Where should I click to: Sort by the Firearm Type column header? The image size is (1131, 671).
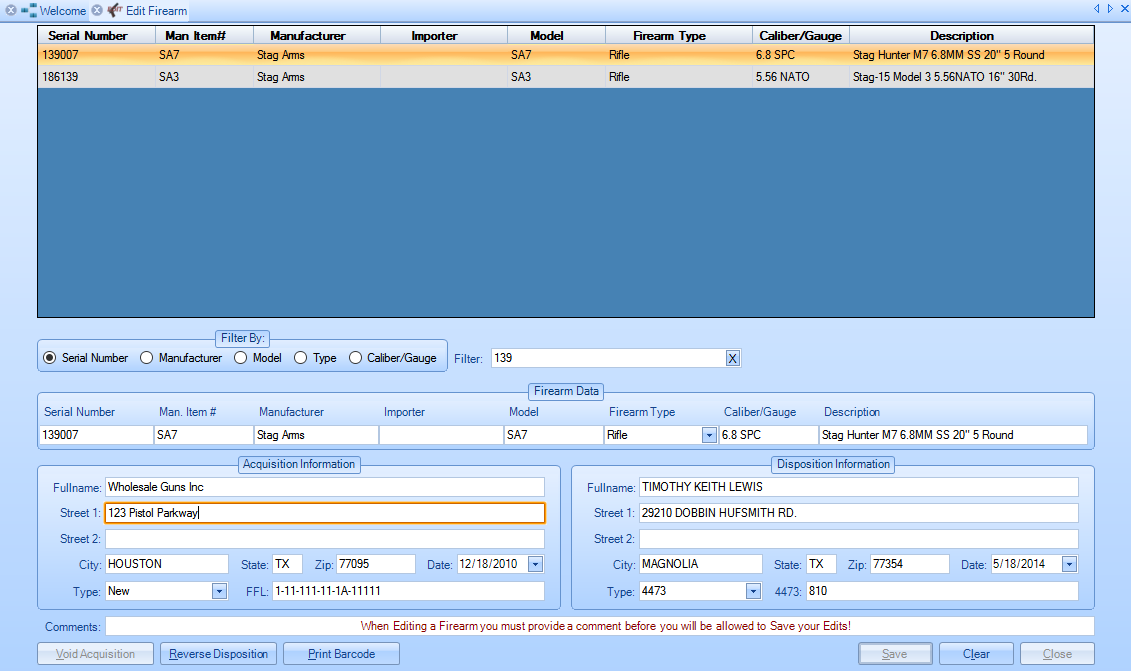click(x=679, y=35)
